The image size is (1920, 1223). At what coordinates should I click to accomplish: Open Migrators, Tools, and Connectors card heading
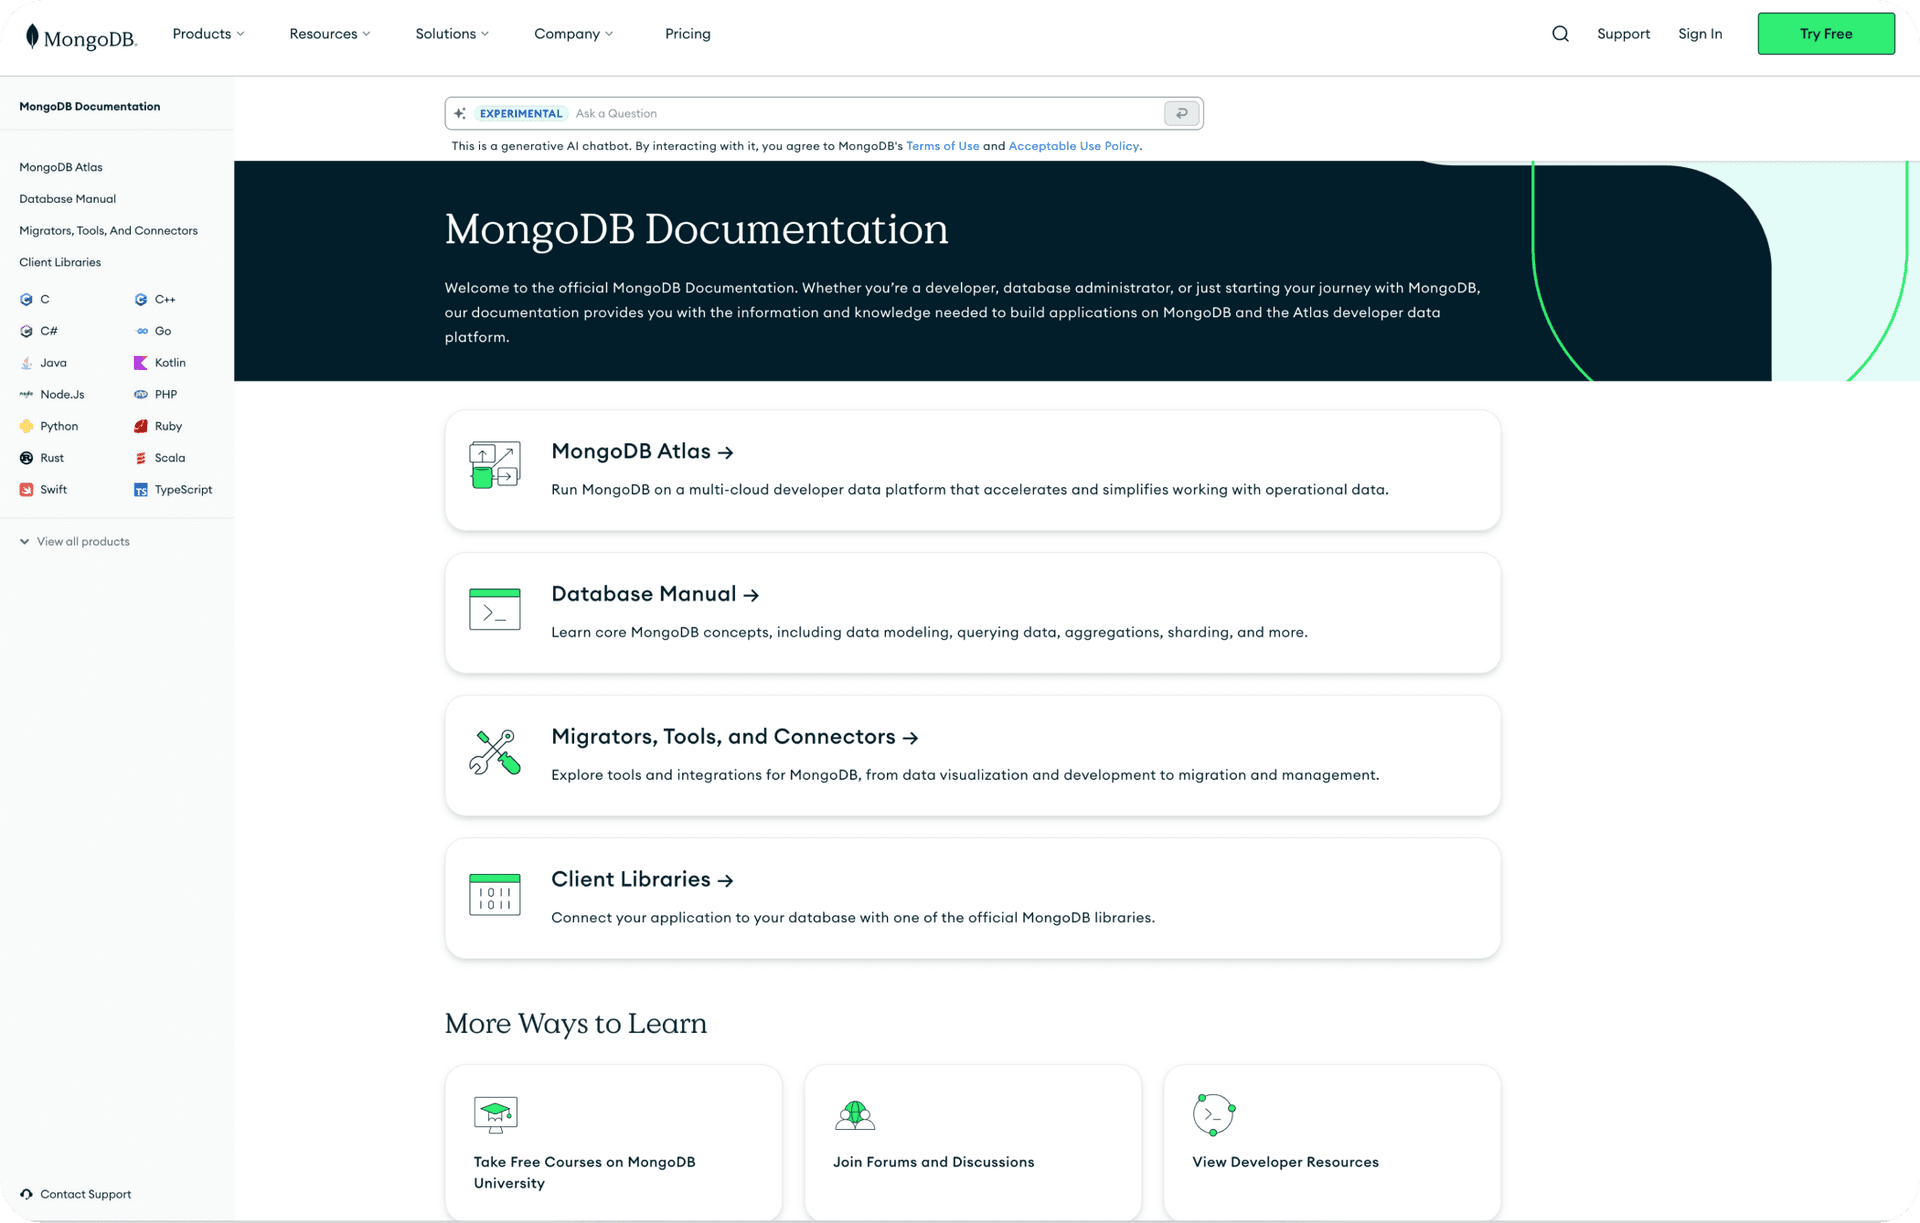click(x=734, y=737)
